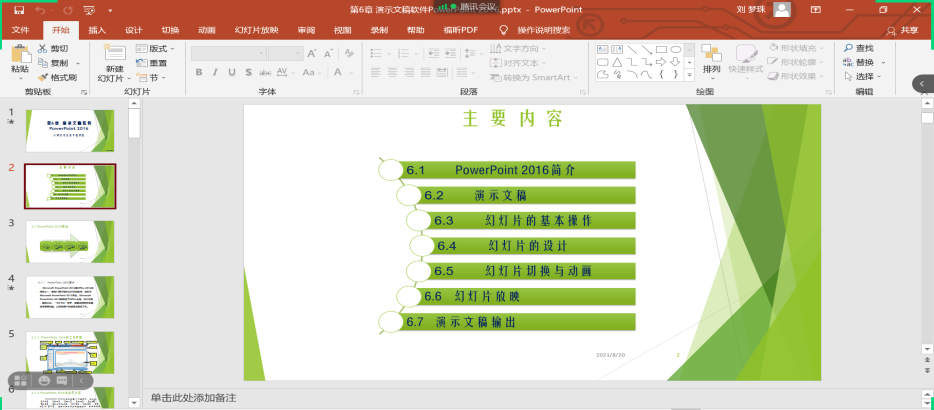This screenshot has width=934, height=410.
Task: Select the right arrow shape in gallery
Action: click(661, 62)
